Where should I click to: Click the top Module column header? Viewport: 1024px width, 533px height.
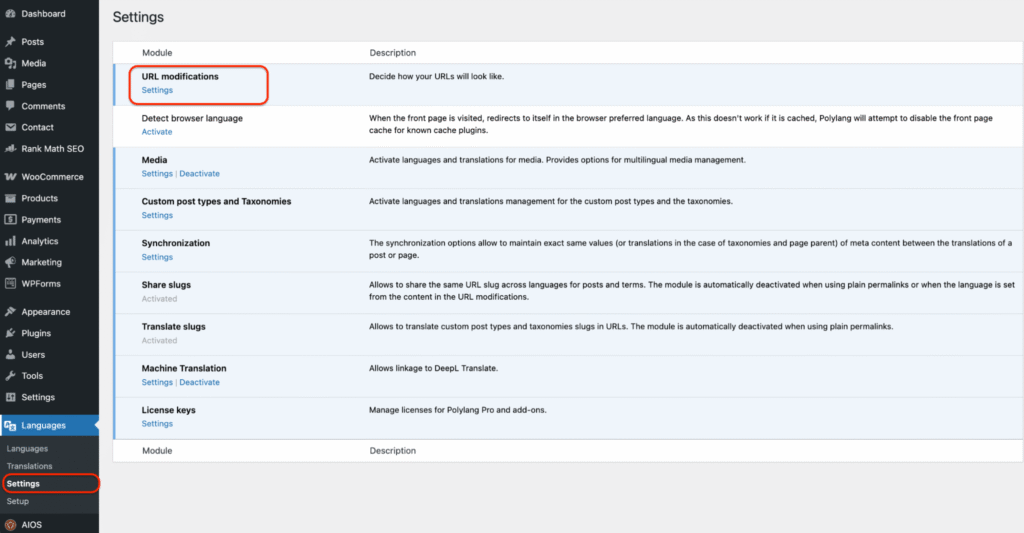pyautogui.click(x=157, y=53)
